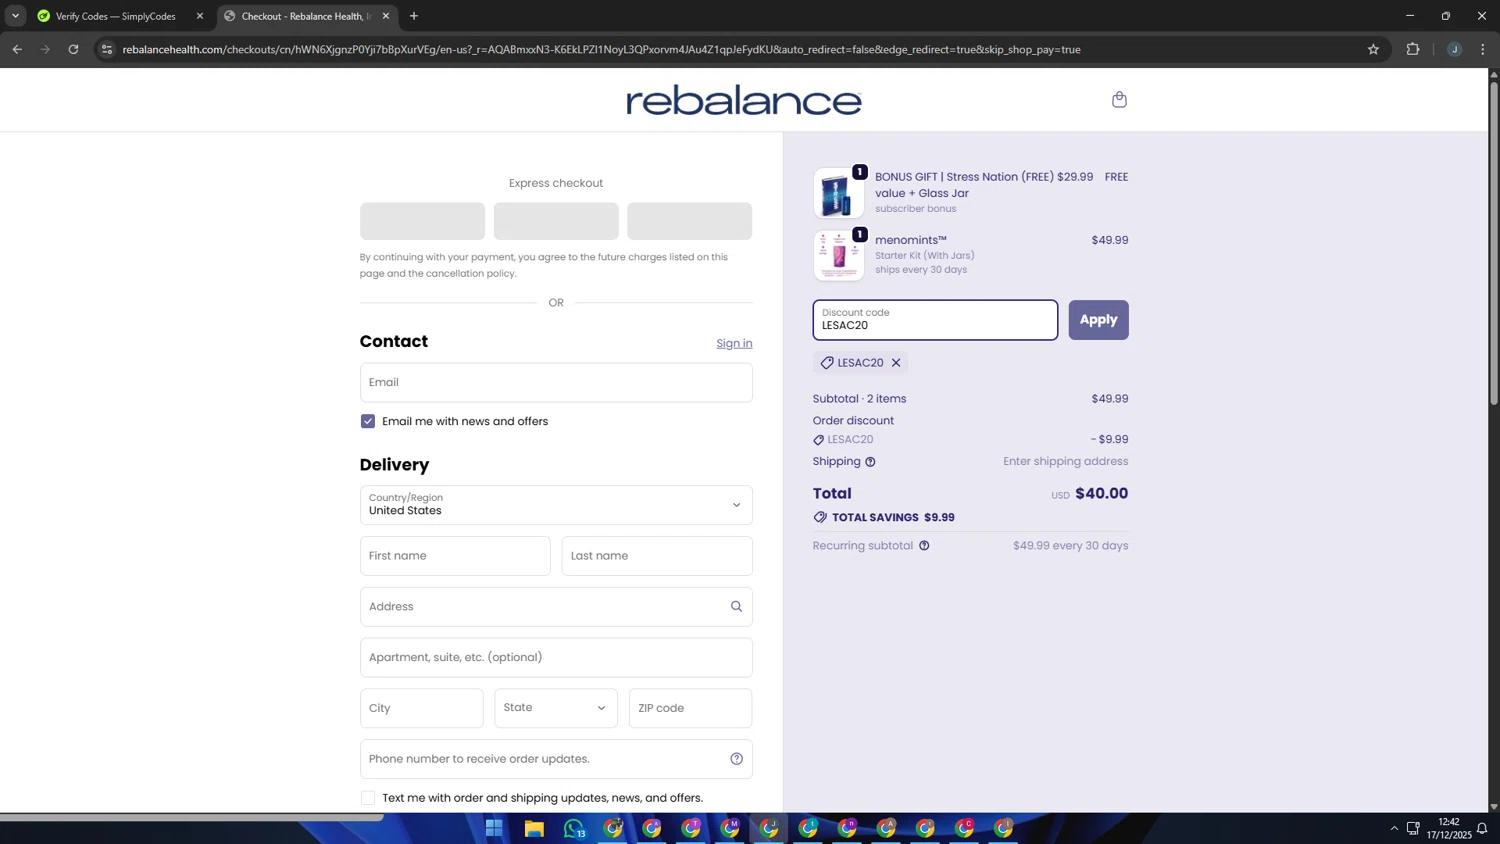This screenshot has width=1500, height=844.
Task: Close the Verify Codes SimplyCodes tab
Action: [x=199, y=16]
